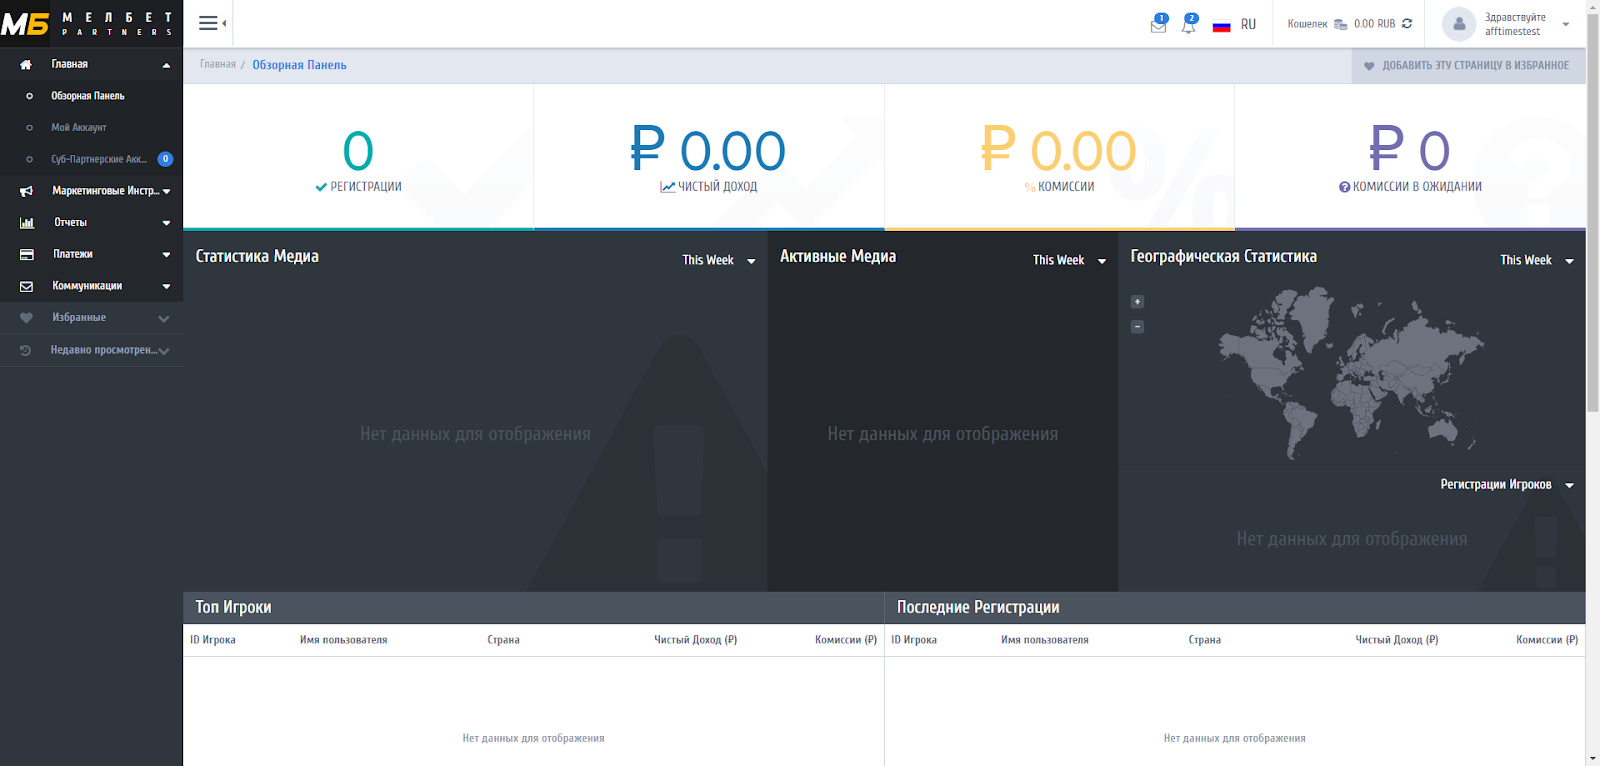
Task: Open the Отчеты menu item
Action: (x=70, y=223)
